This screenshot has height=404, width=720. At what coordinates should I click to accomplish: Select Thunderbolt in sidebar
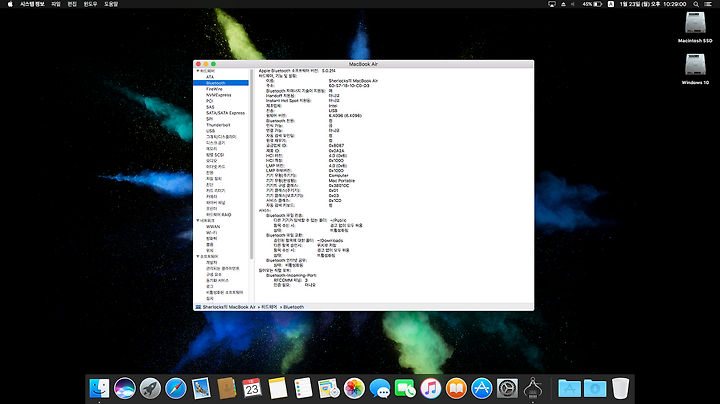(218, 125)
